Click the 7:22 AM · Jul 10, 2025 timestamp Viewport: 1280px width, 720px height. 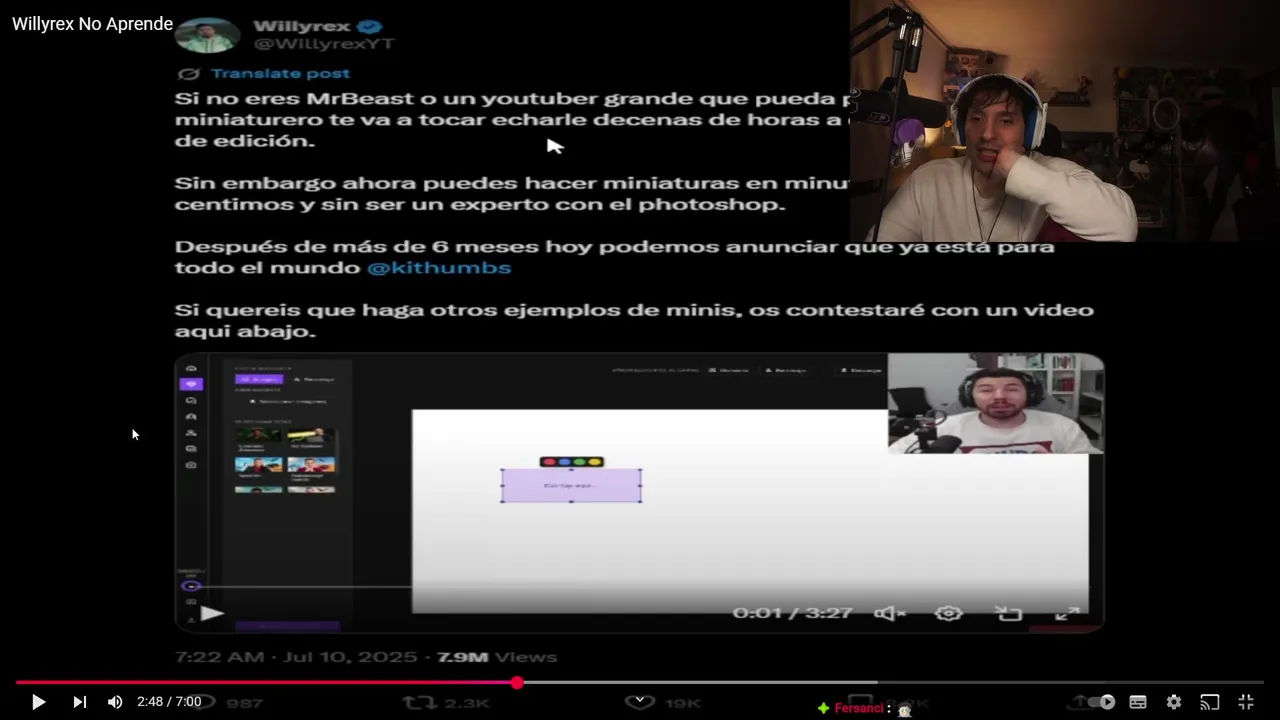pyautogui.click(x=295, y=657)
